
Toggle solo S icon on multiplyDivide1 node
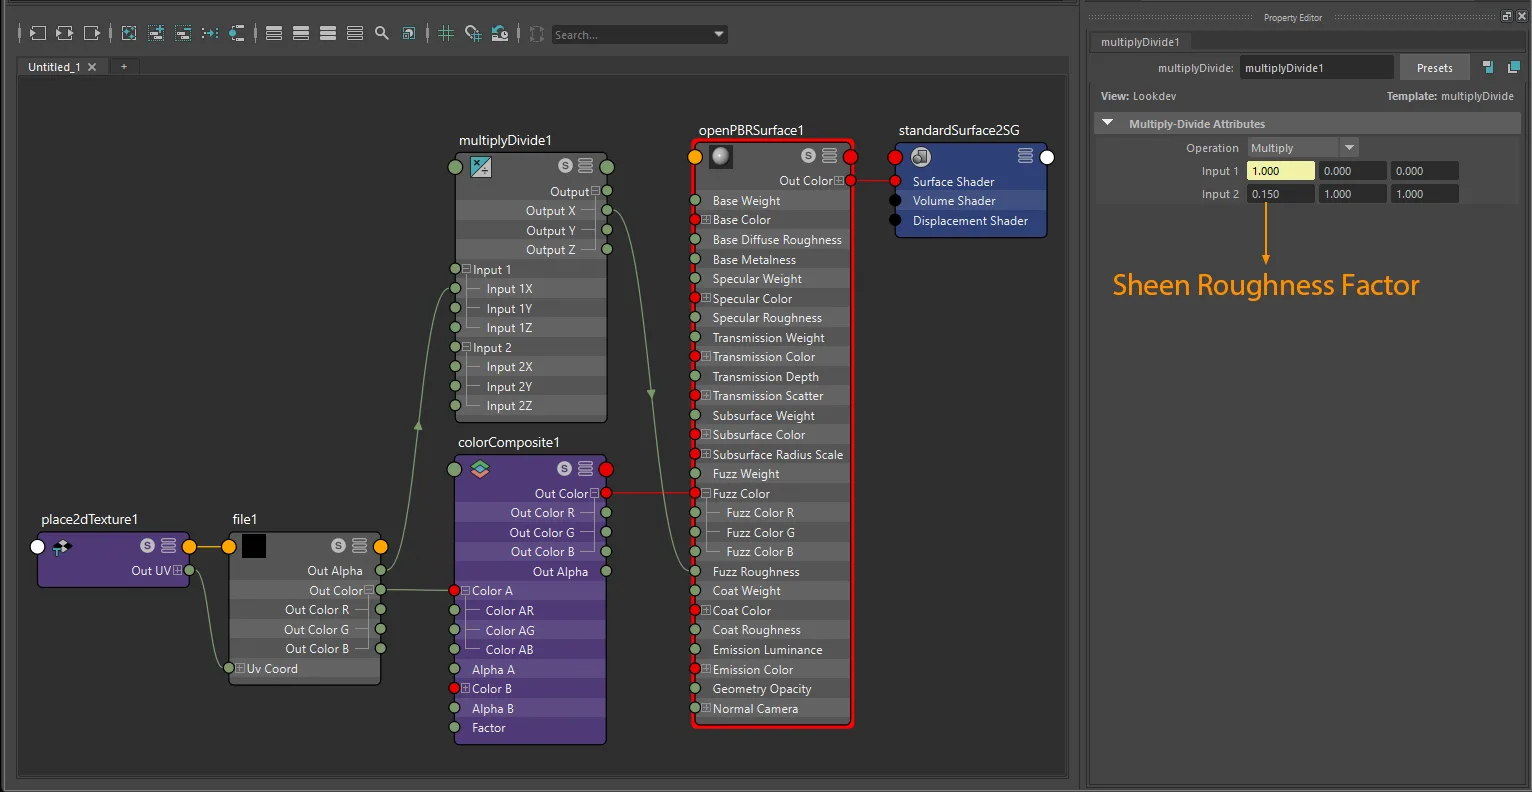(x=565, y=166)
